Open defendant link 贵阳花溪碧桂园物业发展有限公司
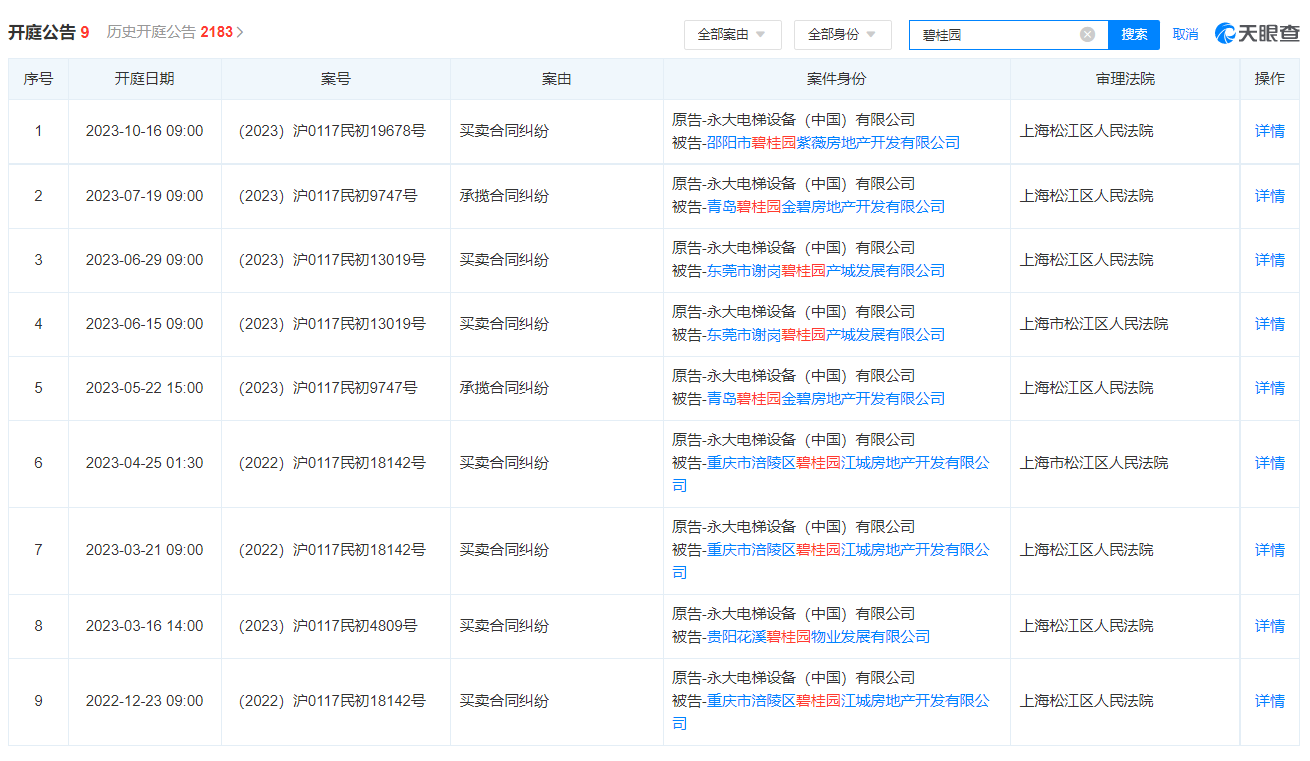 (818, 637)
